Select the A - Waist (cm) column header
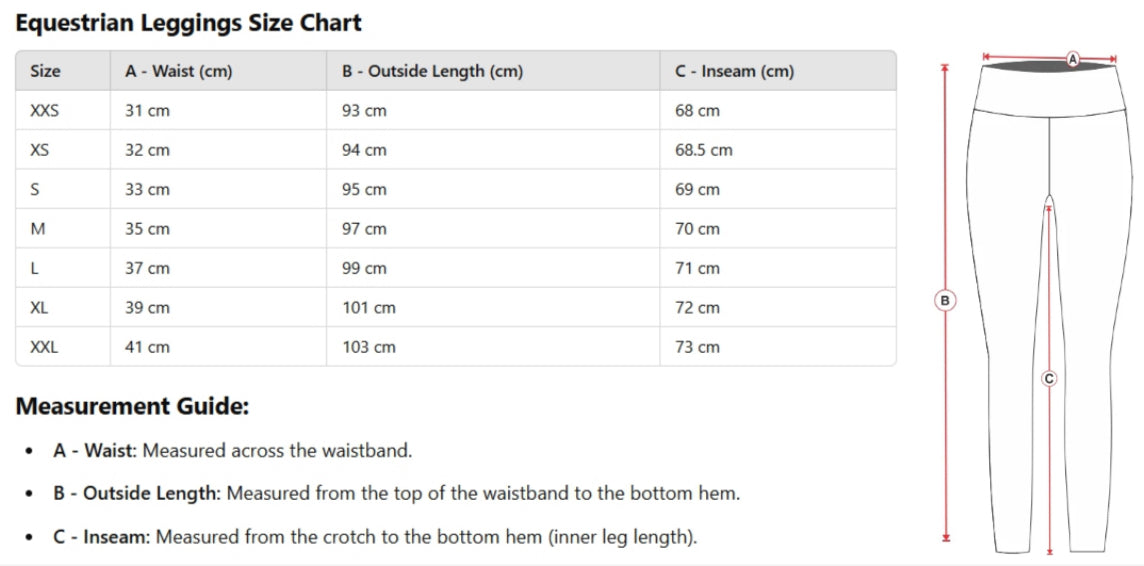1144x566 pixels. pyautogui.click(x=178, y=71)
